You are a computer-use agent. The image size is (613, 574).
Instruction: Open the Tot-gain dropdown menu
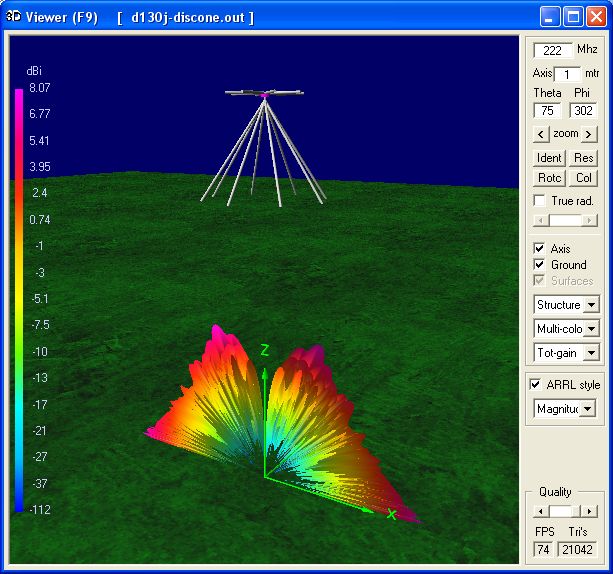(x=591, y=353)
